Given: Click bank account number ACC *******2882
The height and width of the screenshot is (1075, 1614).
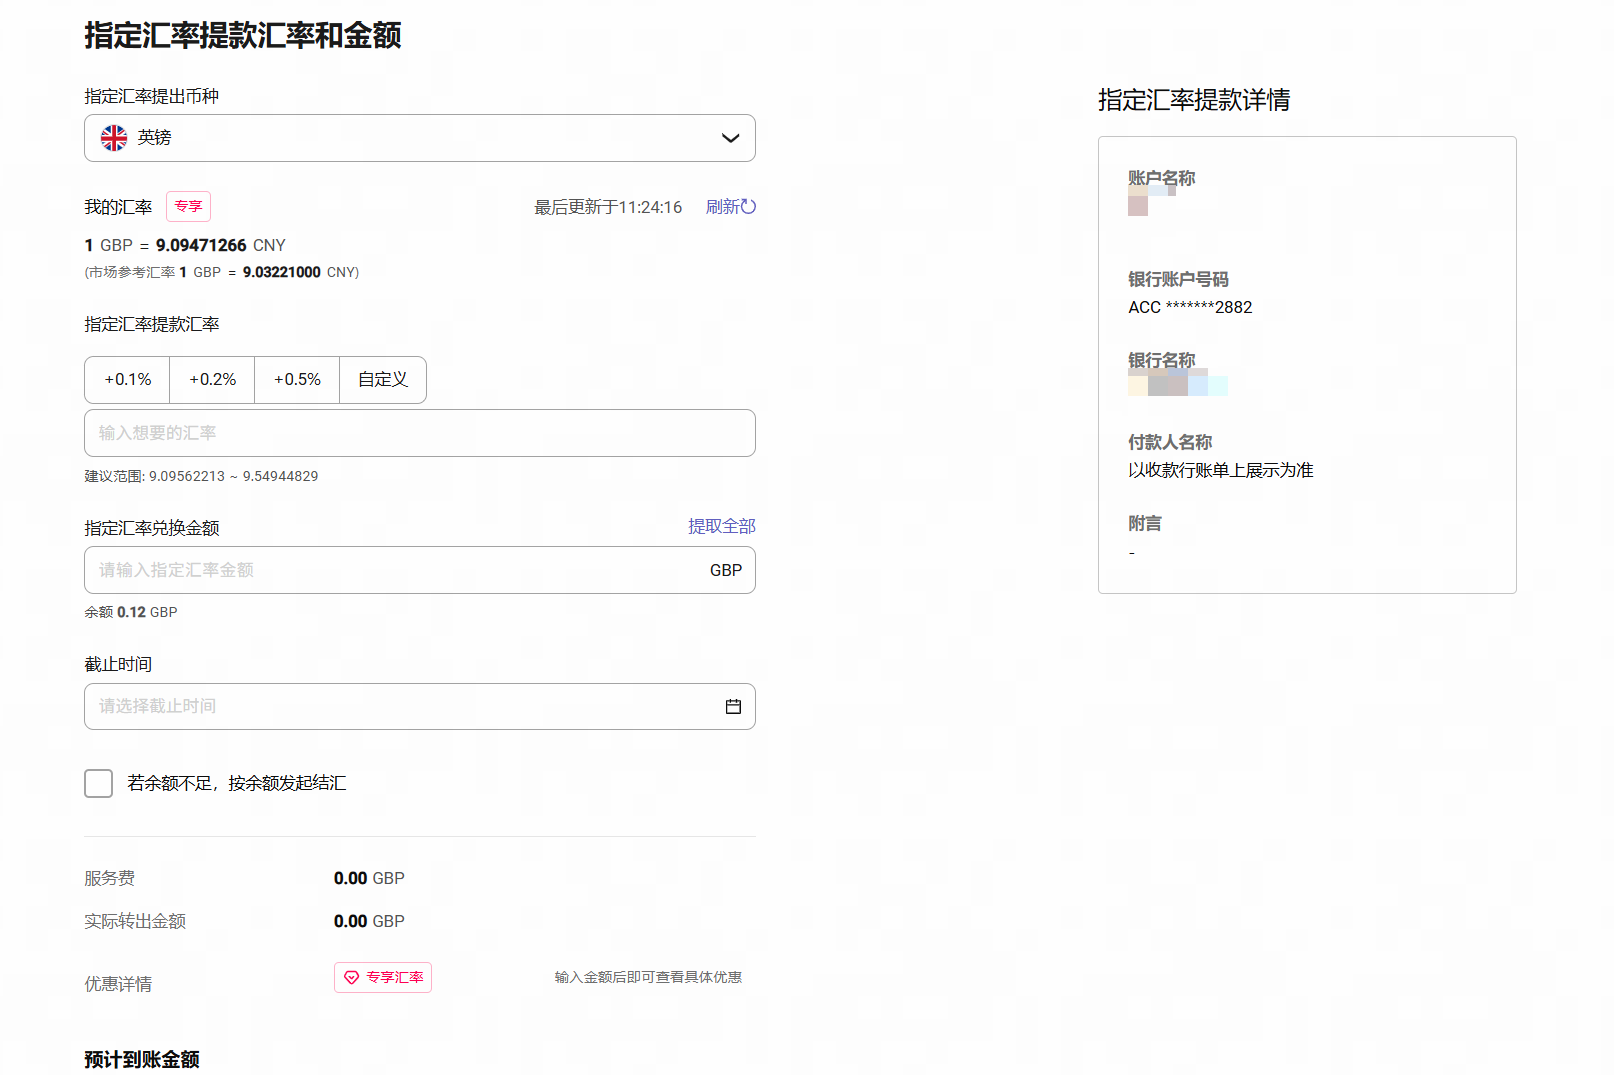Looking at the screenshot, I should point(1190,307).
